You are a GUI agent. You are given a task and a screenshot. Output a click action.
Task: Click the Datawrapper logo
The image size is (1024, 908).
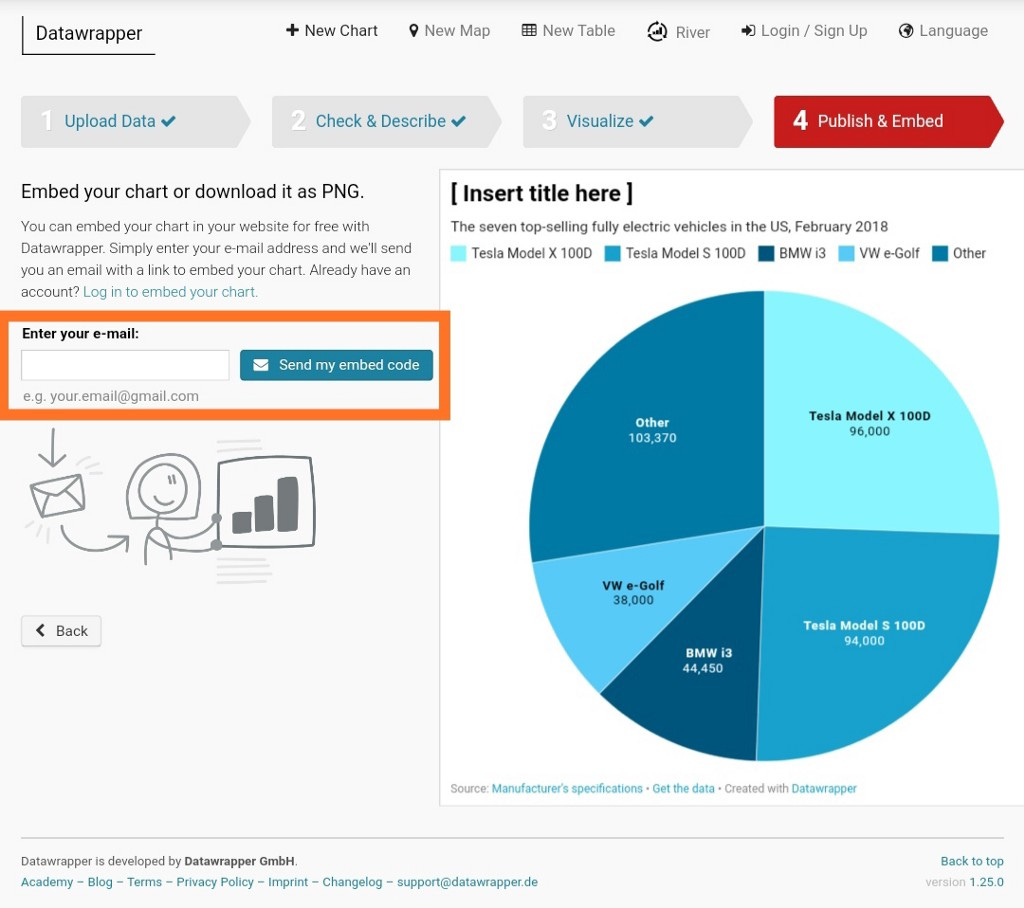87,33
